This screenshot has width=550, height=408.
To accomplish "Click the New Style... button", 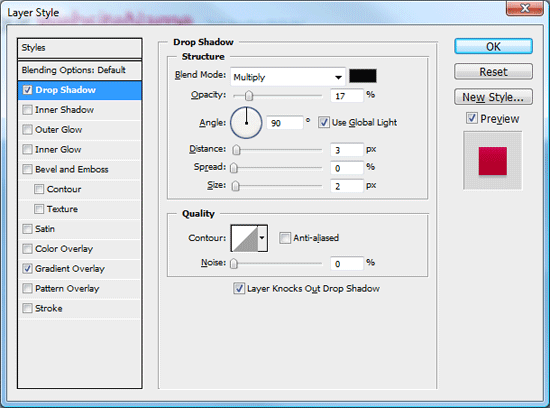I will coord(493,97).
